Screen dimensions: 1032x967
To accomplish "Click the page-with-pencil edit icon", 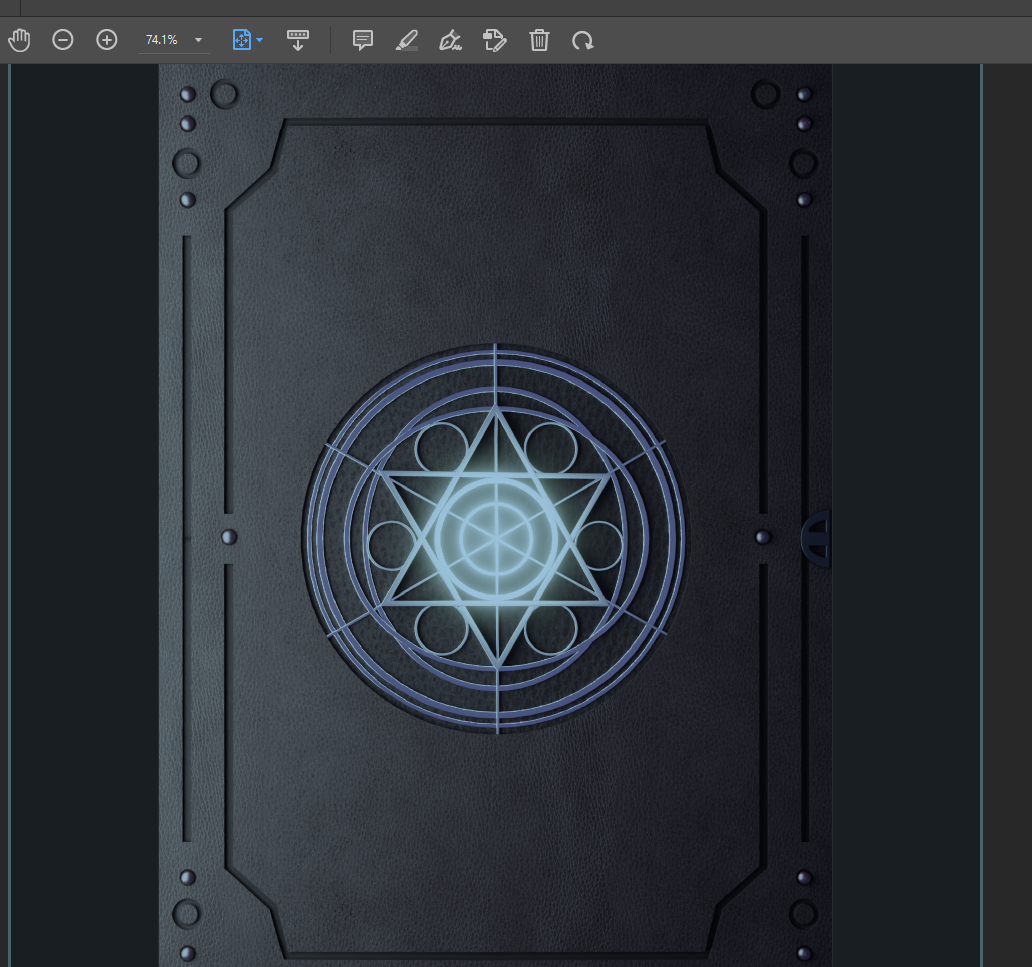I will [495, 40].
